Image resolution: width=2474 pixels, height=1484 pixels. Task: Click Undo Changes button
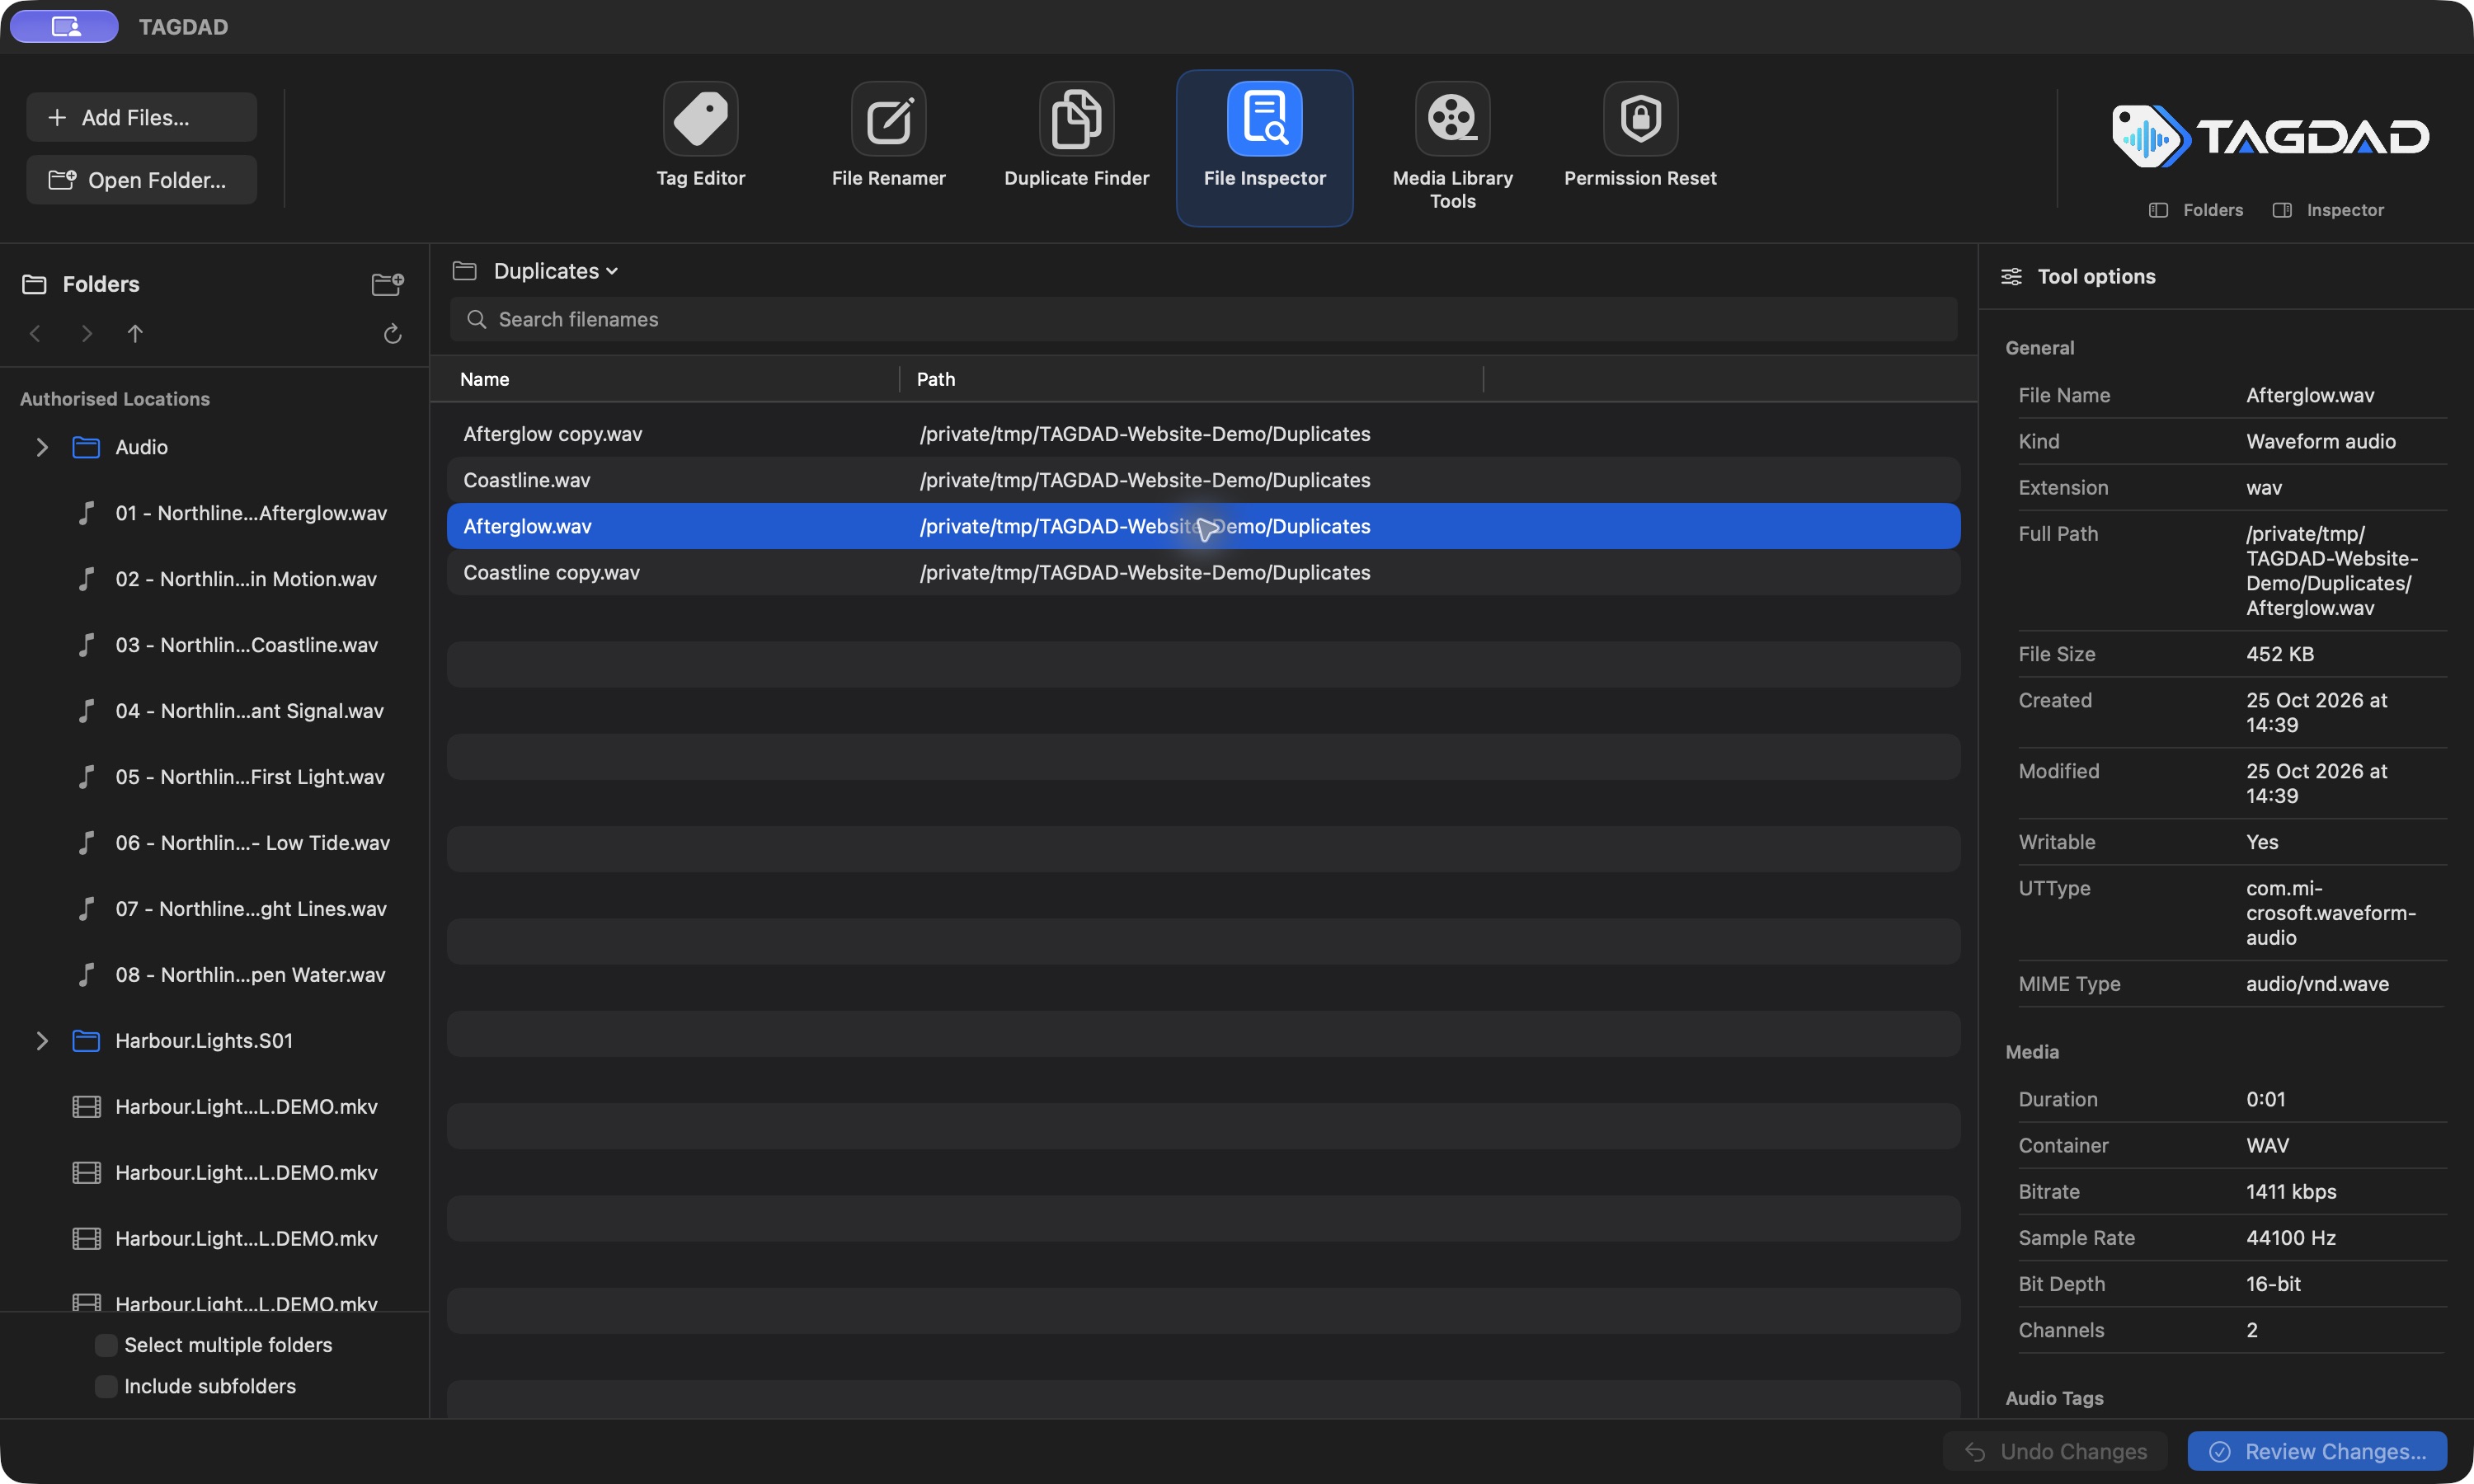coord(2055,1451)
